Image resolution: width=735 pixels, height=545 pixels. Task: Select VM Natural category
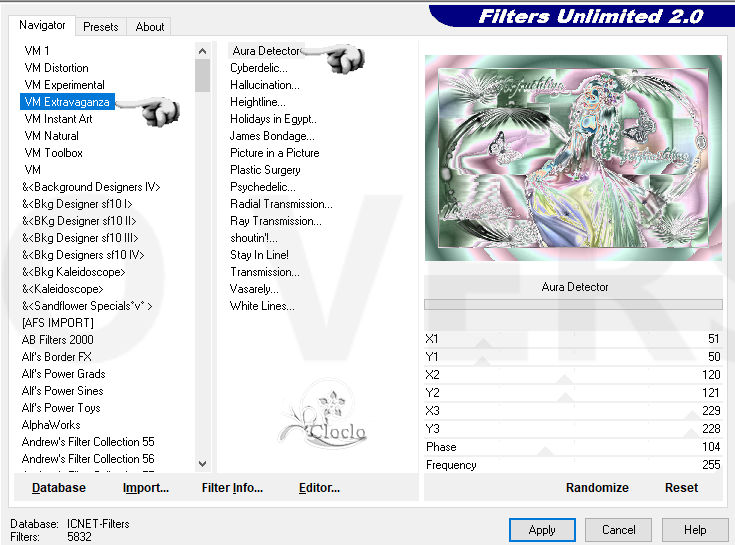[52, 136]
